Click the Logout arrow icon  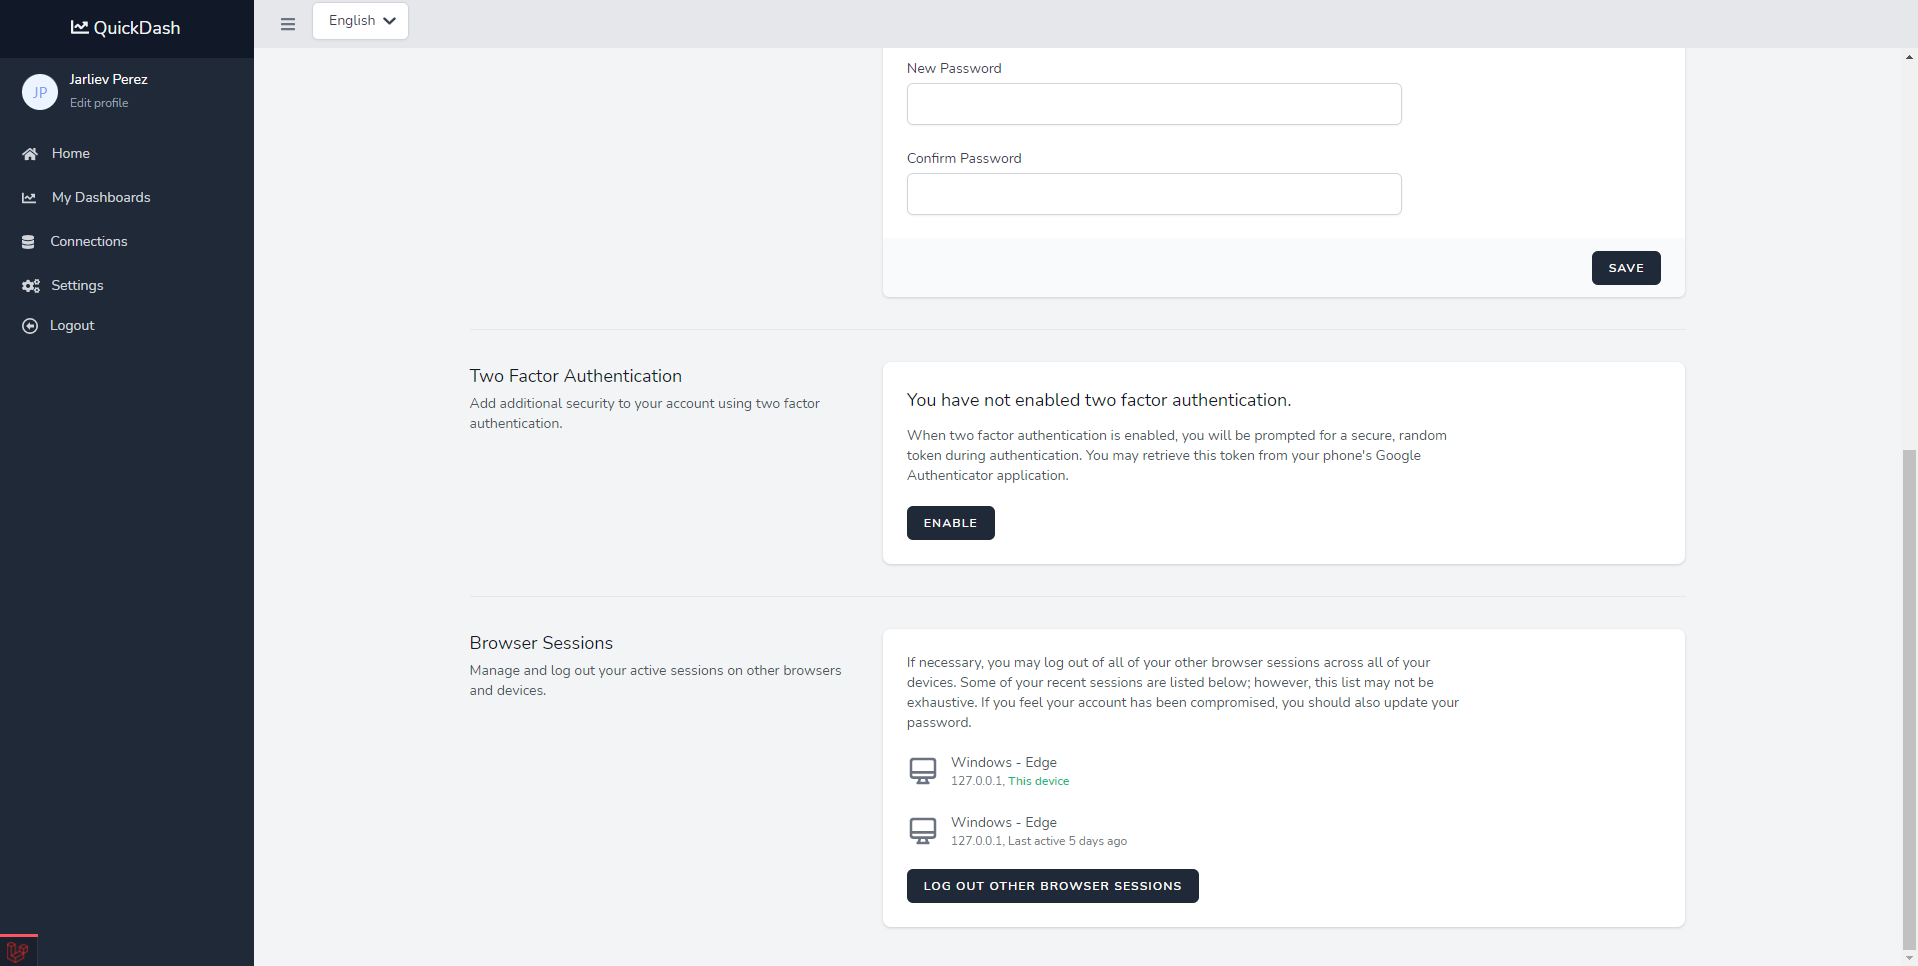(30, 326)
